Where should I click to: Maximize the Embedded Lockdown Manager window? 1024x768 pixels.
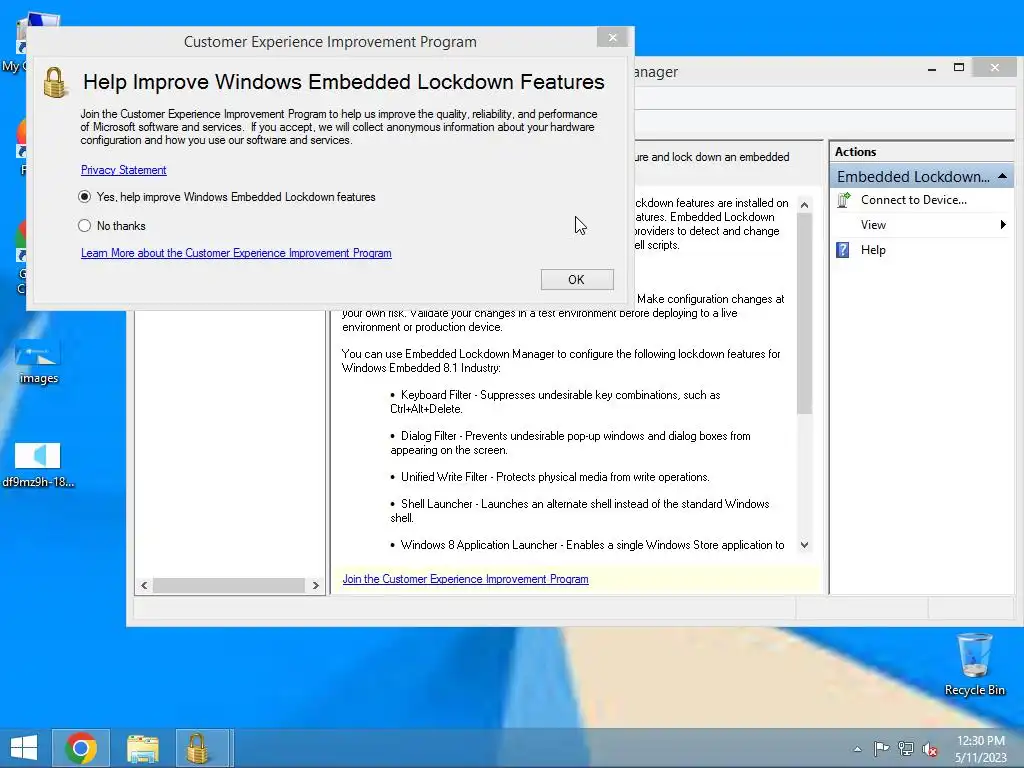pyautogui.click(x=959, y=67)
